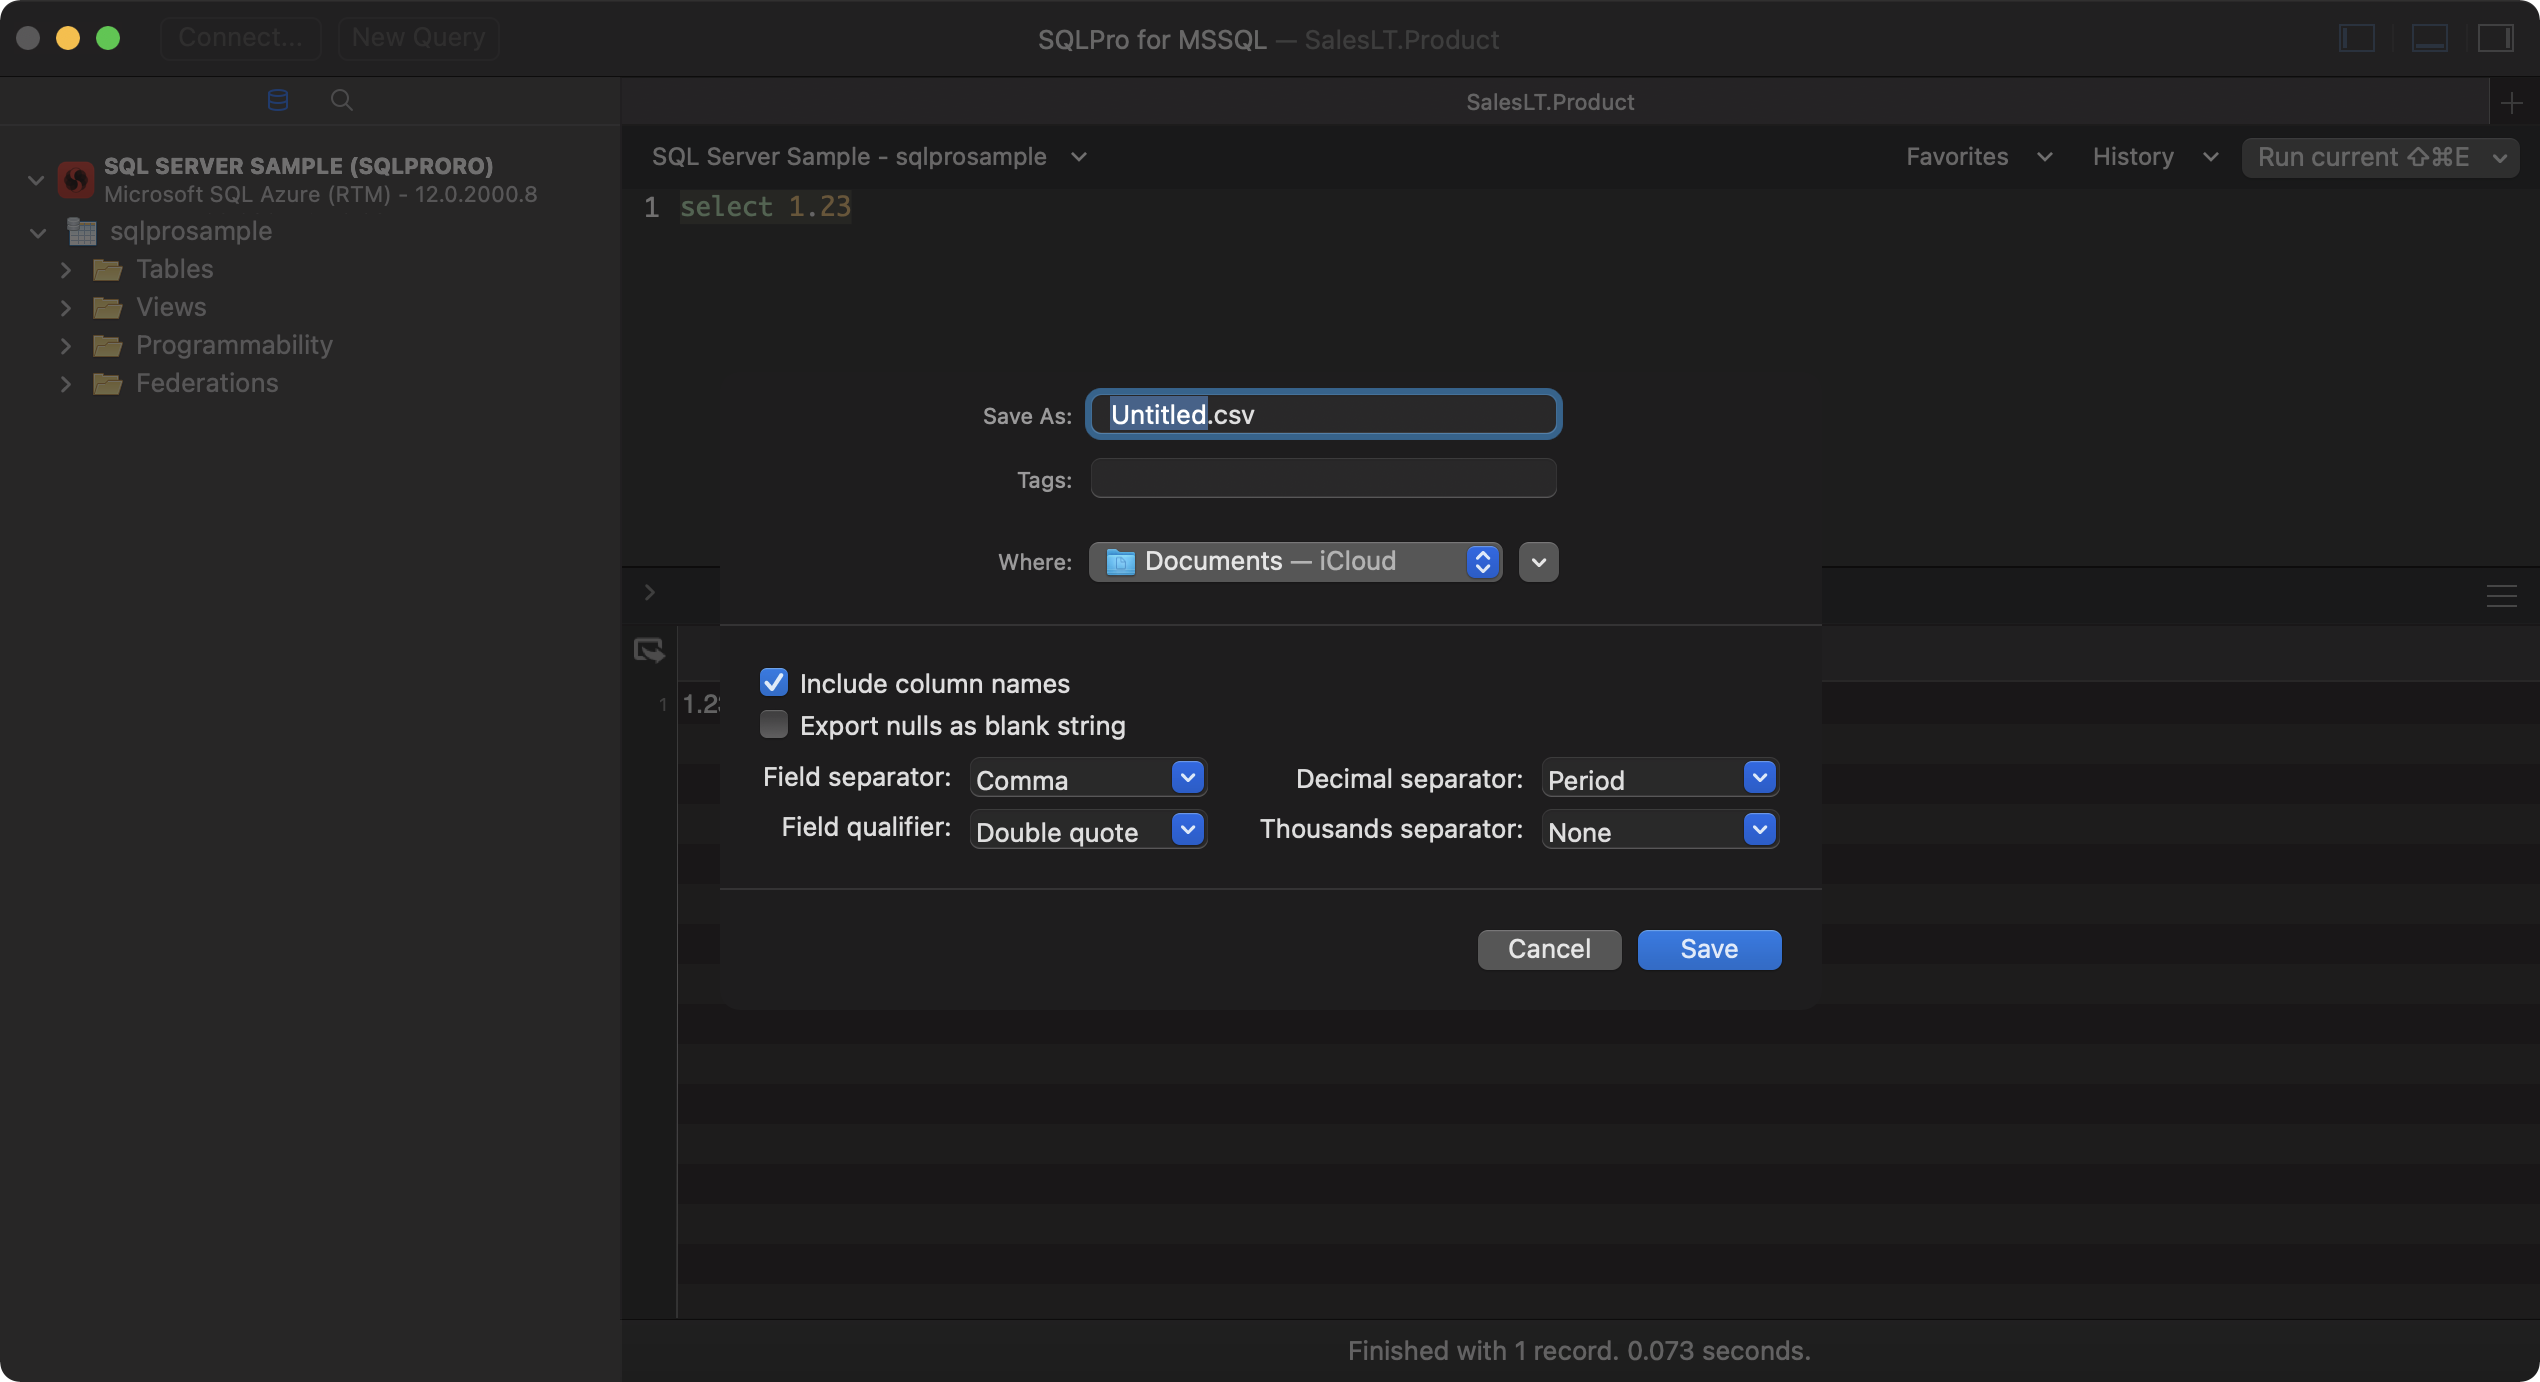Open the sidebar search with magnifying glass icon
2540x1382 pixels.
pyautogui.click(x=341, y=99)
